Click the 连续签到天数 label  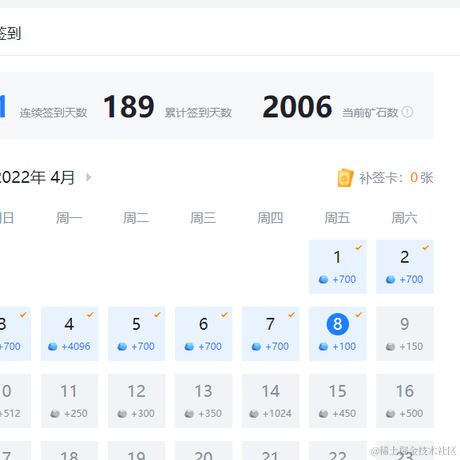click(x=53, y=113)
